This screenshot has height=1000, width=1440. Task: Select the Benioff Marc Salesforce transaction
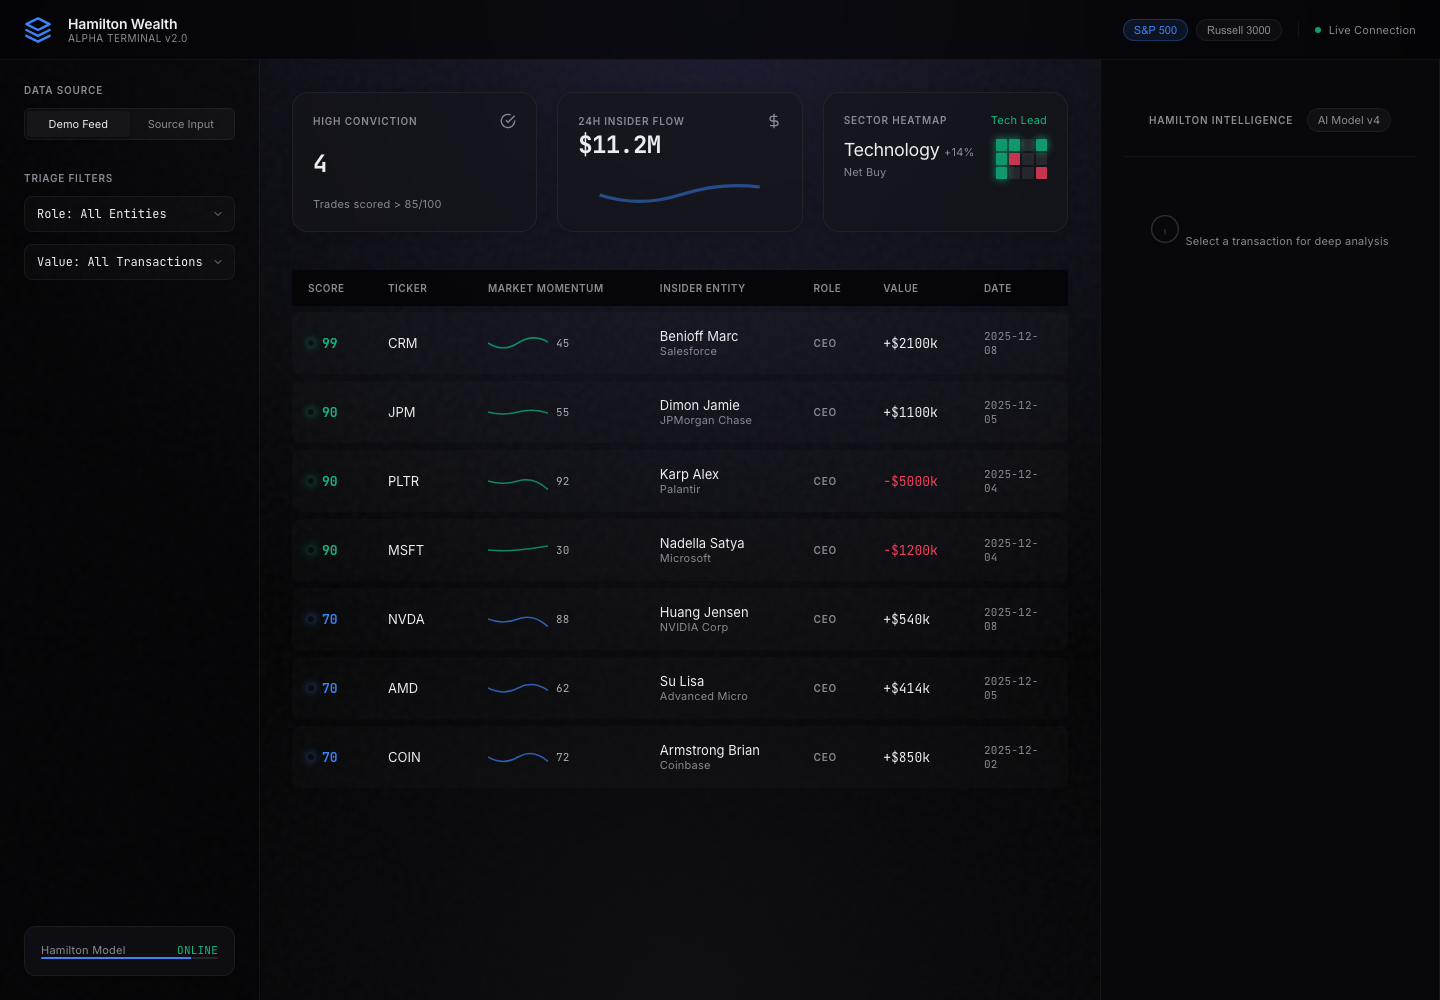(x=680, y=343)
